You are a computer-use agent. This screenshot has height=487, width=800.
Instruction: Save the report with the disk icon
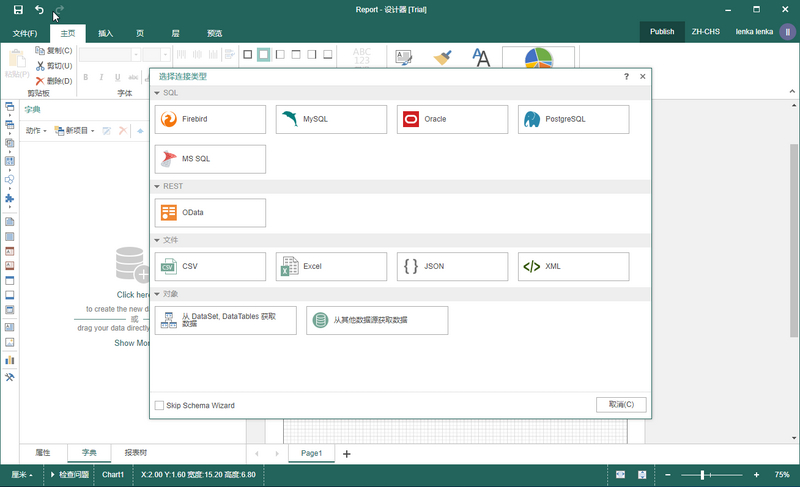click(18, 10)
